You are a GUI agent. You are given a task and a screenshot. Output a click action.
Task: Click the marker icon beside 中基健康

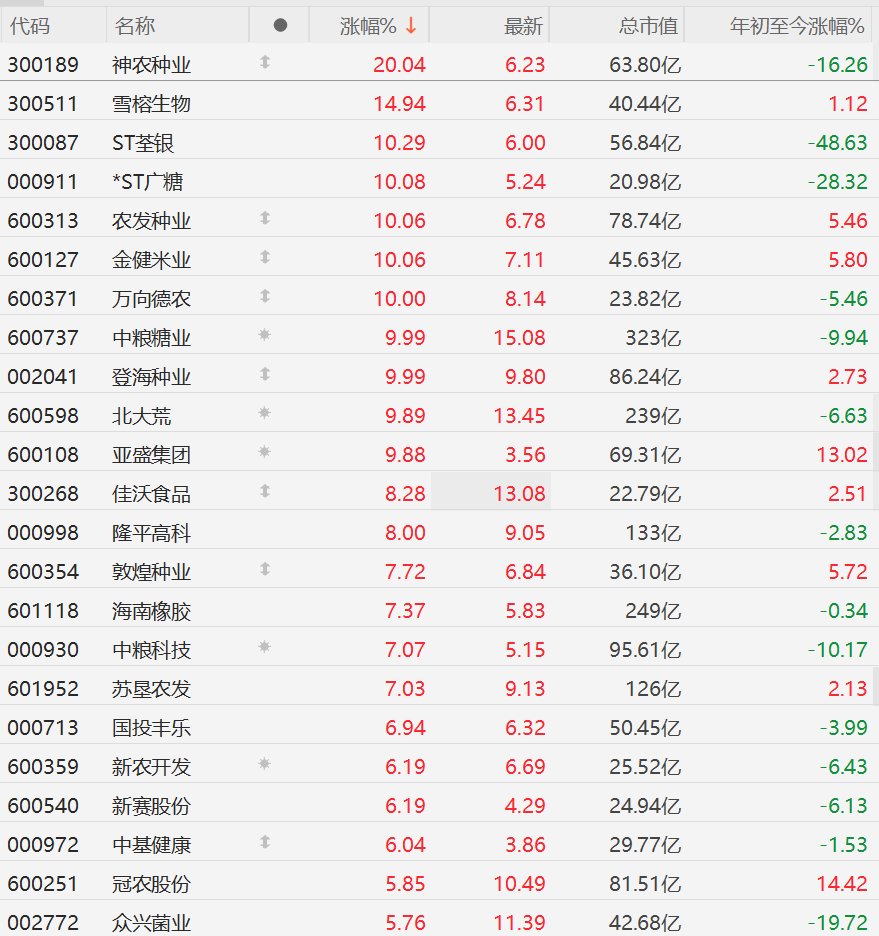265,842
